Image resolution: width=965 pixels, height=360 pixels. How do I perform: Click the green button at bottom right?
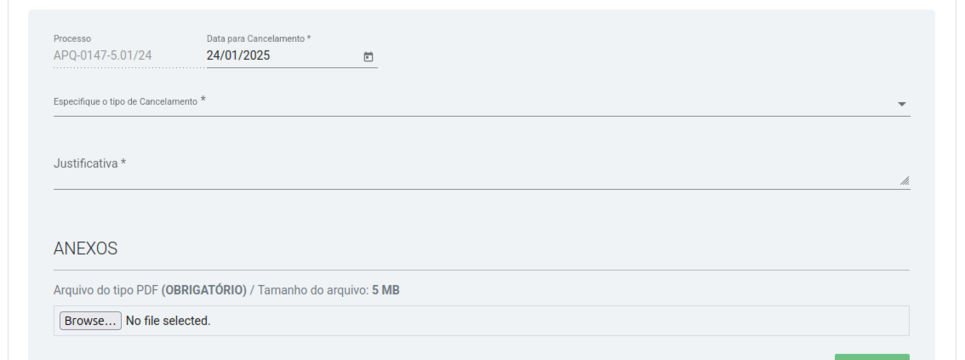click(x=871, y=357)
